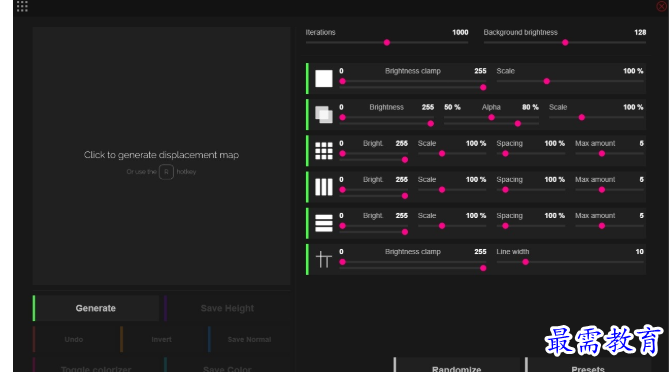Toggle green bar of the overlapping squares row
Image resolution: width=669 pixels, height=372 pixels.
coord(307,115)
